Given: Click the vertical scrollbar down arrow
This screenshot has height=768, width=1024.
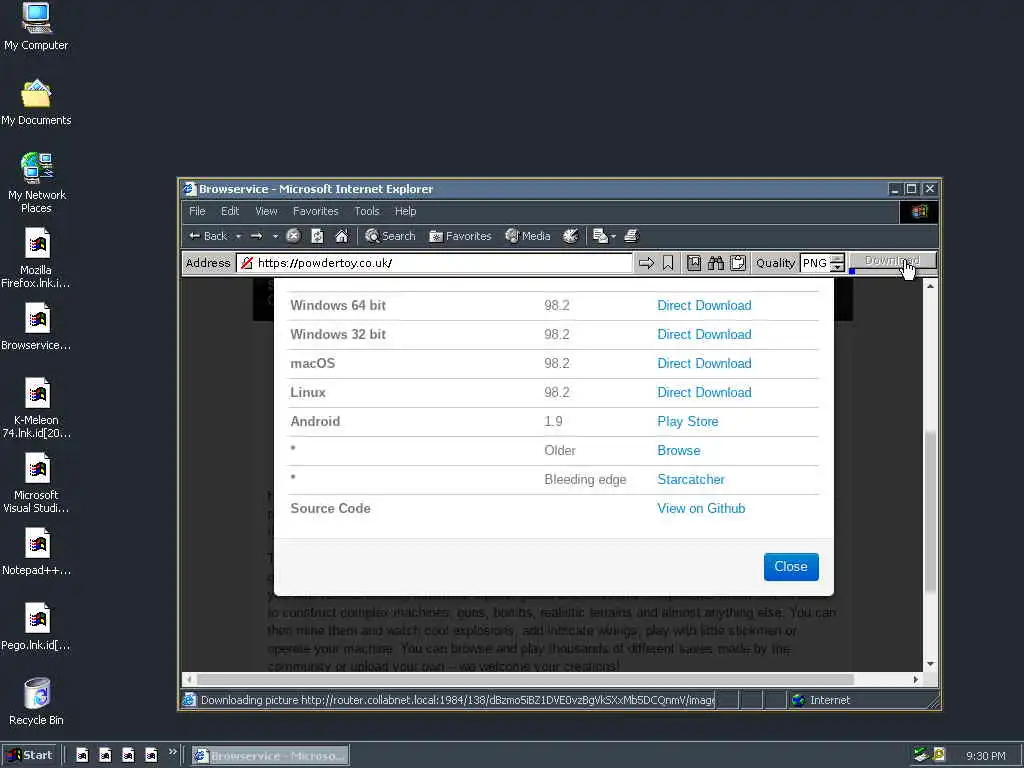Looking at the screenshot, I should [x=930, y=664].
